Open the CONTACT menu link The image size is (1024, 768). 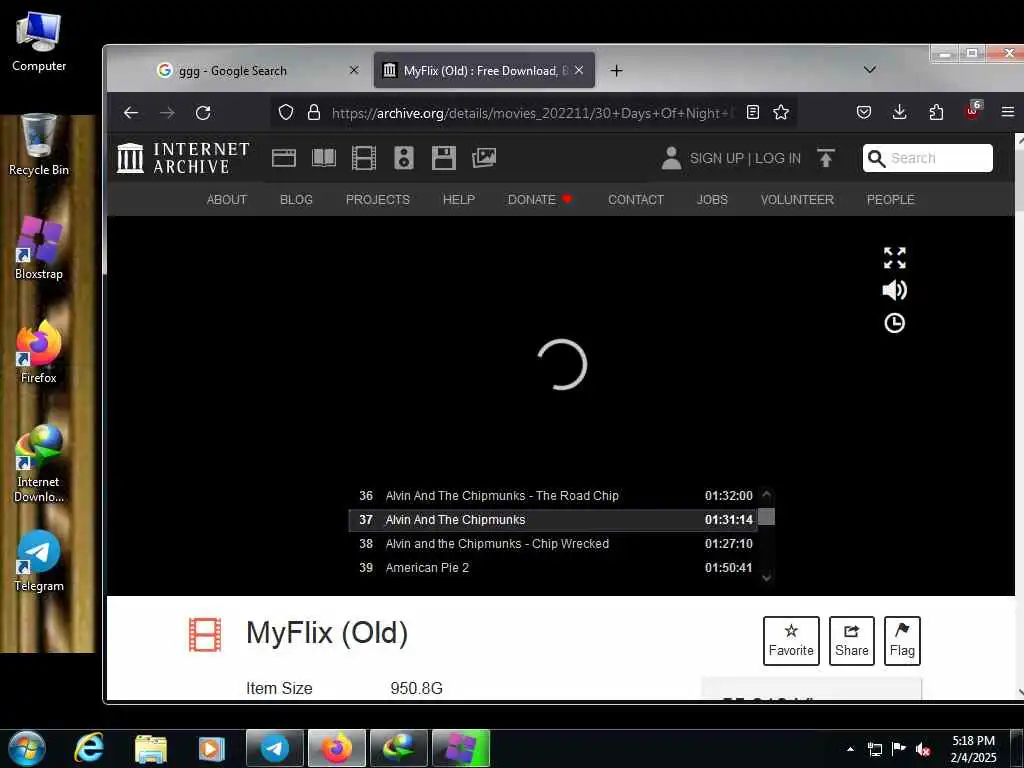coord(635,200)
